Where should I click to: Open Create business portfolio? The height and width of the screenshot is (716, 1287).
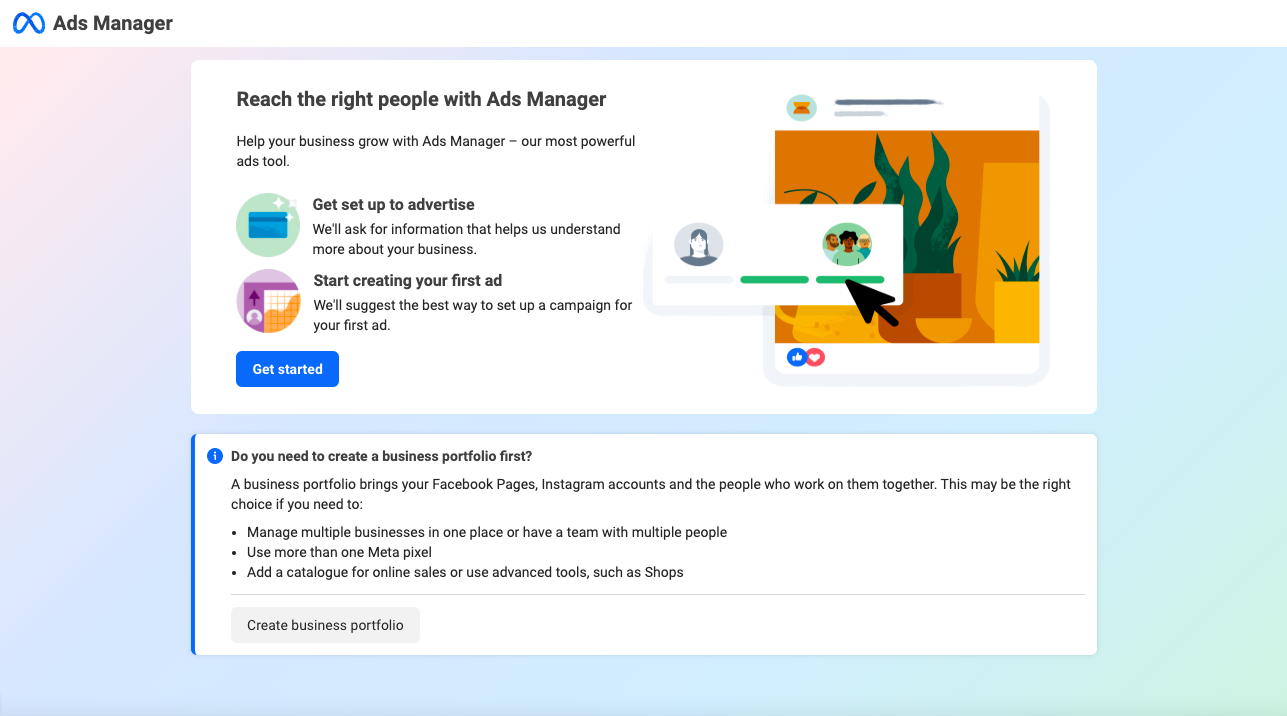tap(325, 625)
